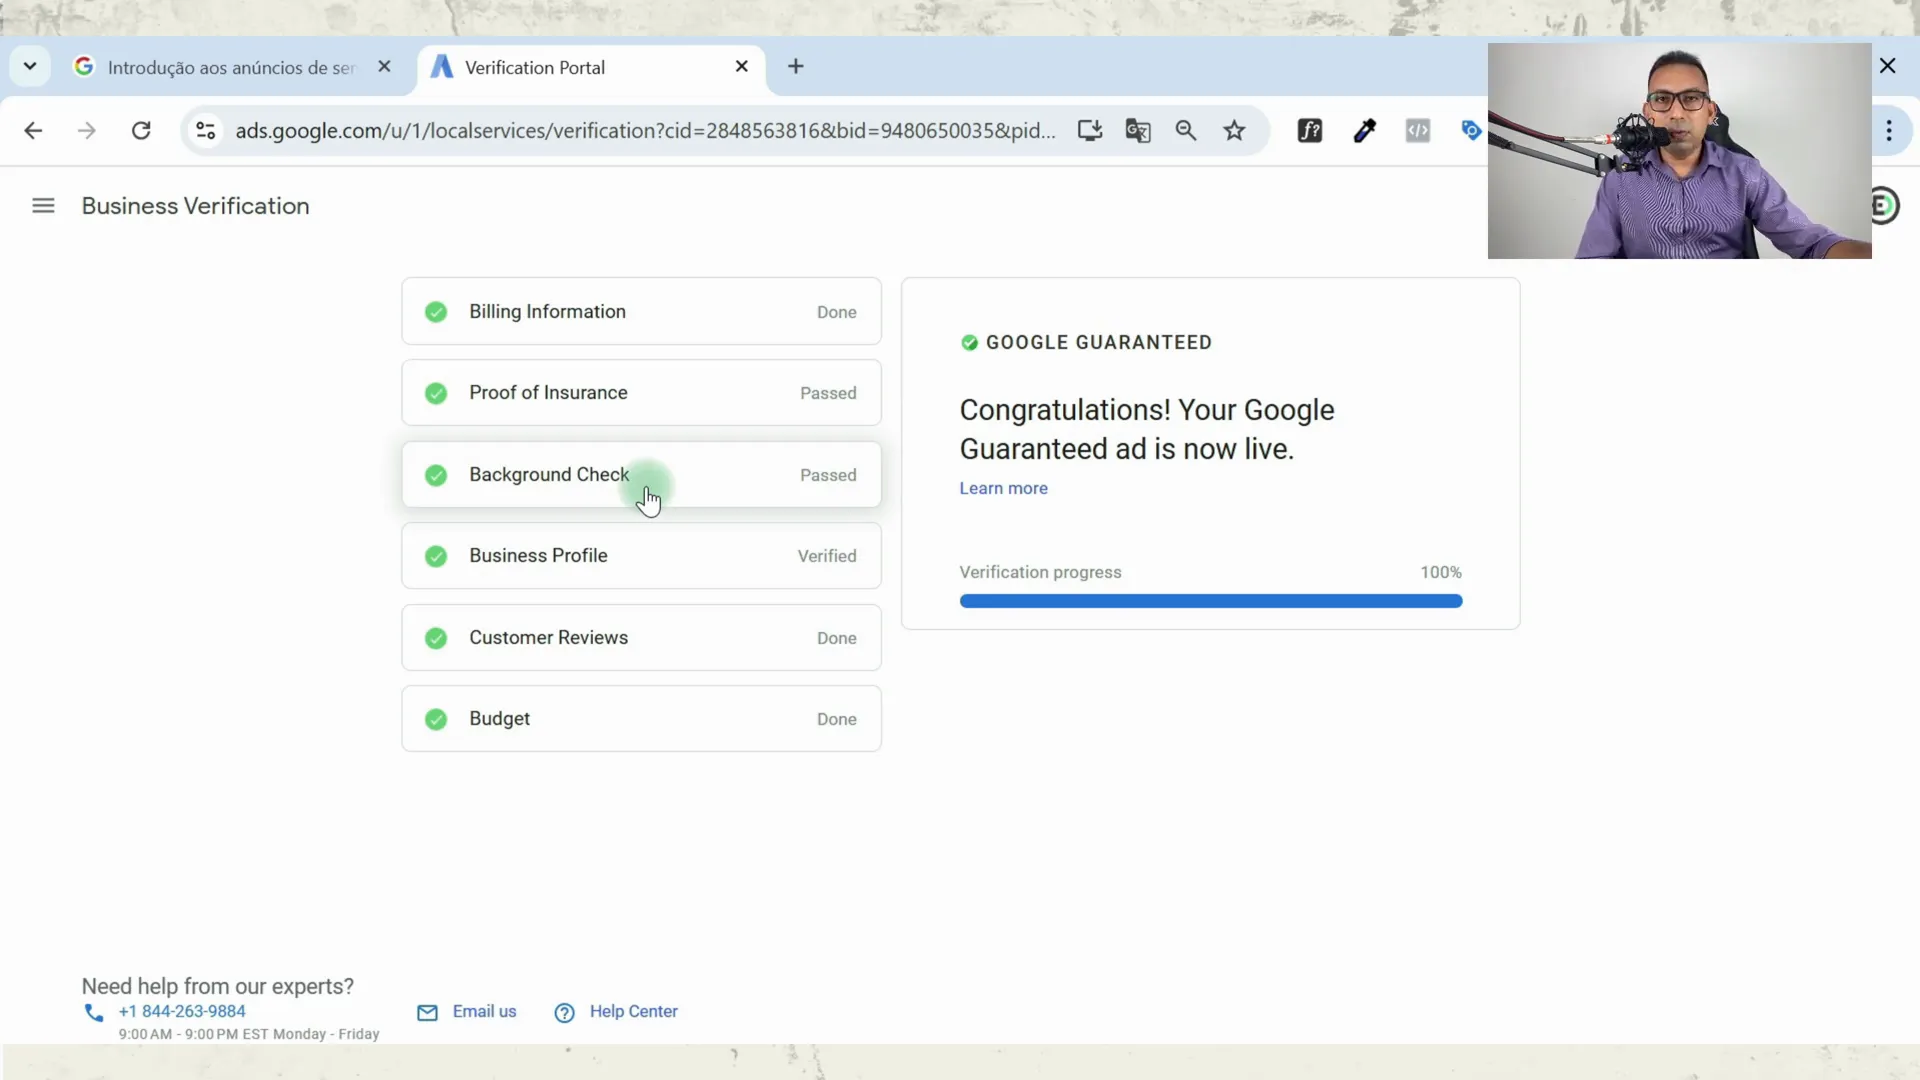This screenshot has height=1080, width=1920.
Task: Click the Business Profile green checkmark
Action: [436, 556]
